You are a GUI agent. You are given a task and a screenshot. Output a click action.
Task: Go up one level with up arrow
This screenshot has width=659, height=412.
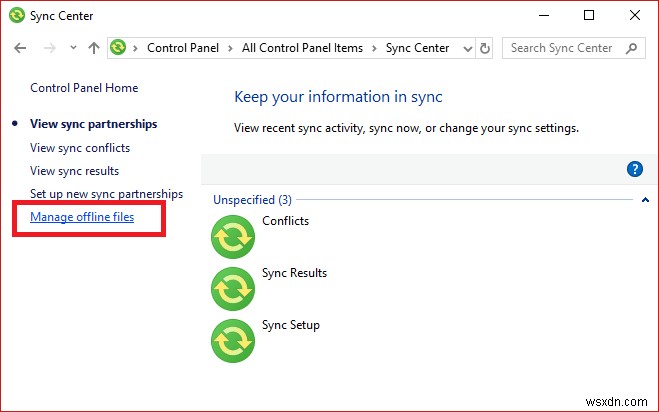(x=94, y=48)
